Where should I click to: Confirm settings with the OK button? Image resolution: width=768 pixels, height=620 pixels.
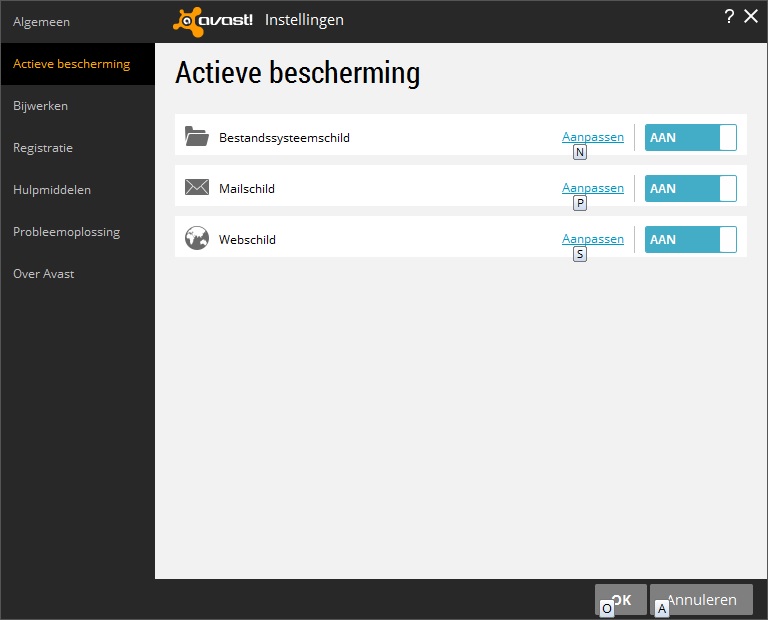[621, 599]
